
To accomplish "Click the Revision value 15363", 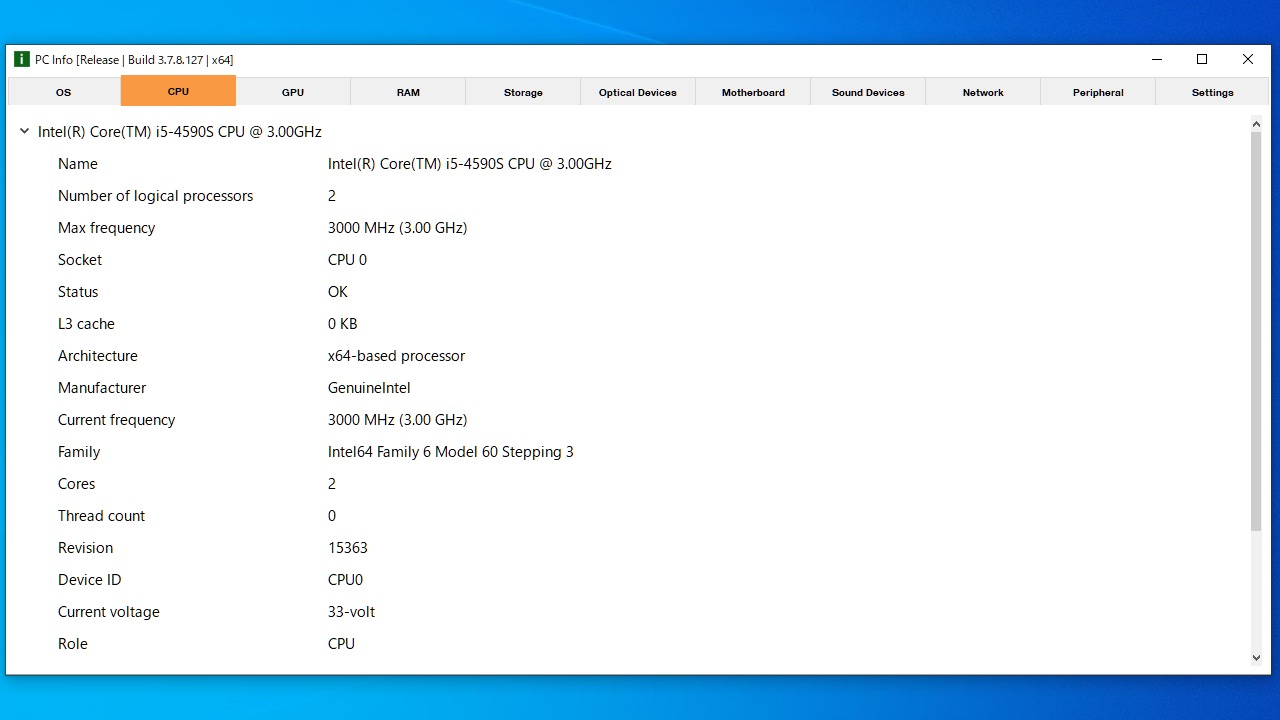I will click(348, 548).
